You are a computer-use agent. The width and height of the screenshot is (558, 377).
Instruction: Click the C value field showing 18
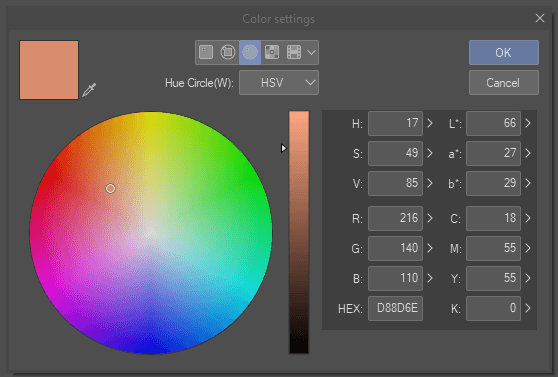point(493,218)
